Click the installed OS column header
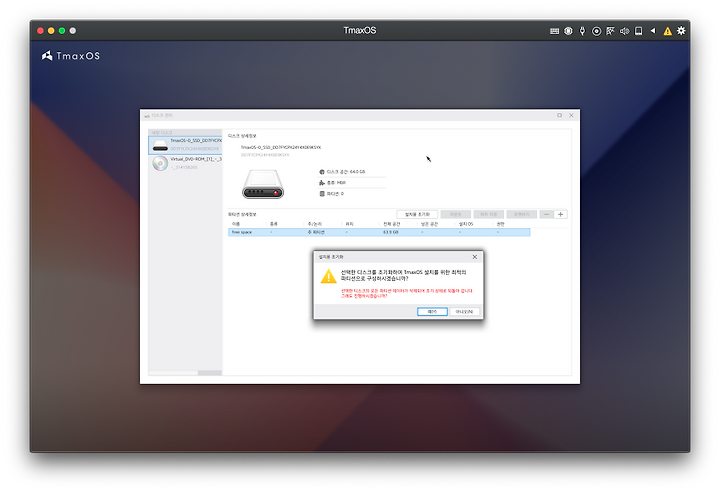The height and width of the screenshot is (492, 720). point(466,224)
